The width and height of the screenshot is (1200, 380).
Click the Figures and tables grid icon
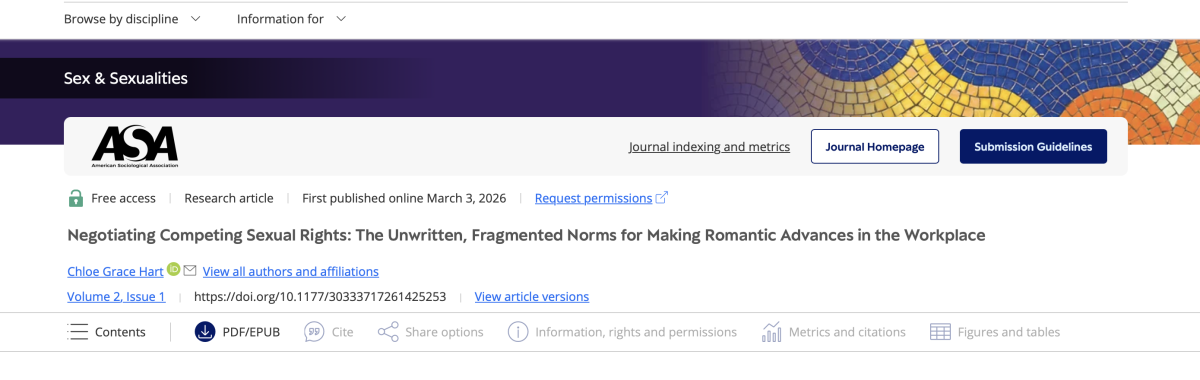coord(940,332)
